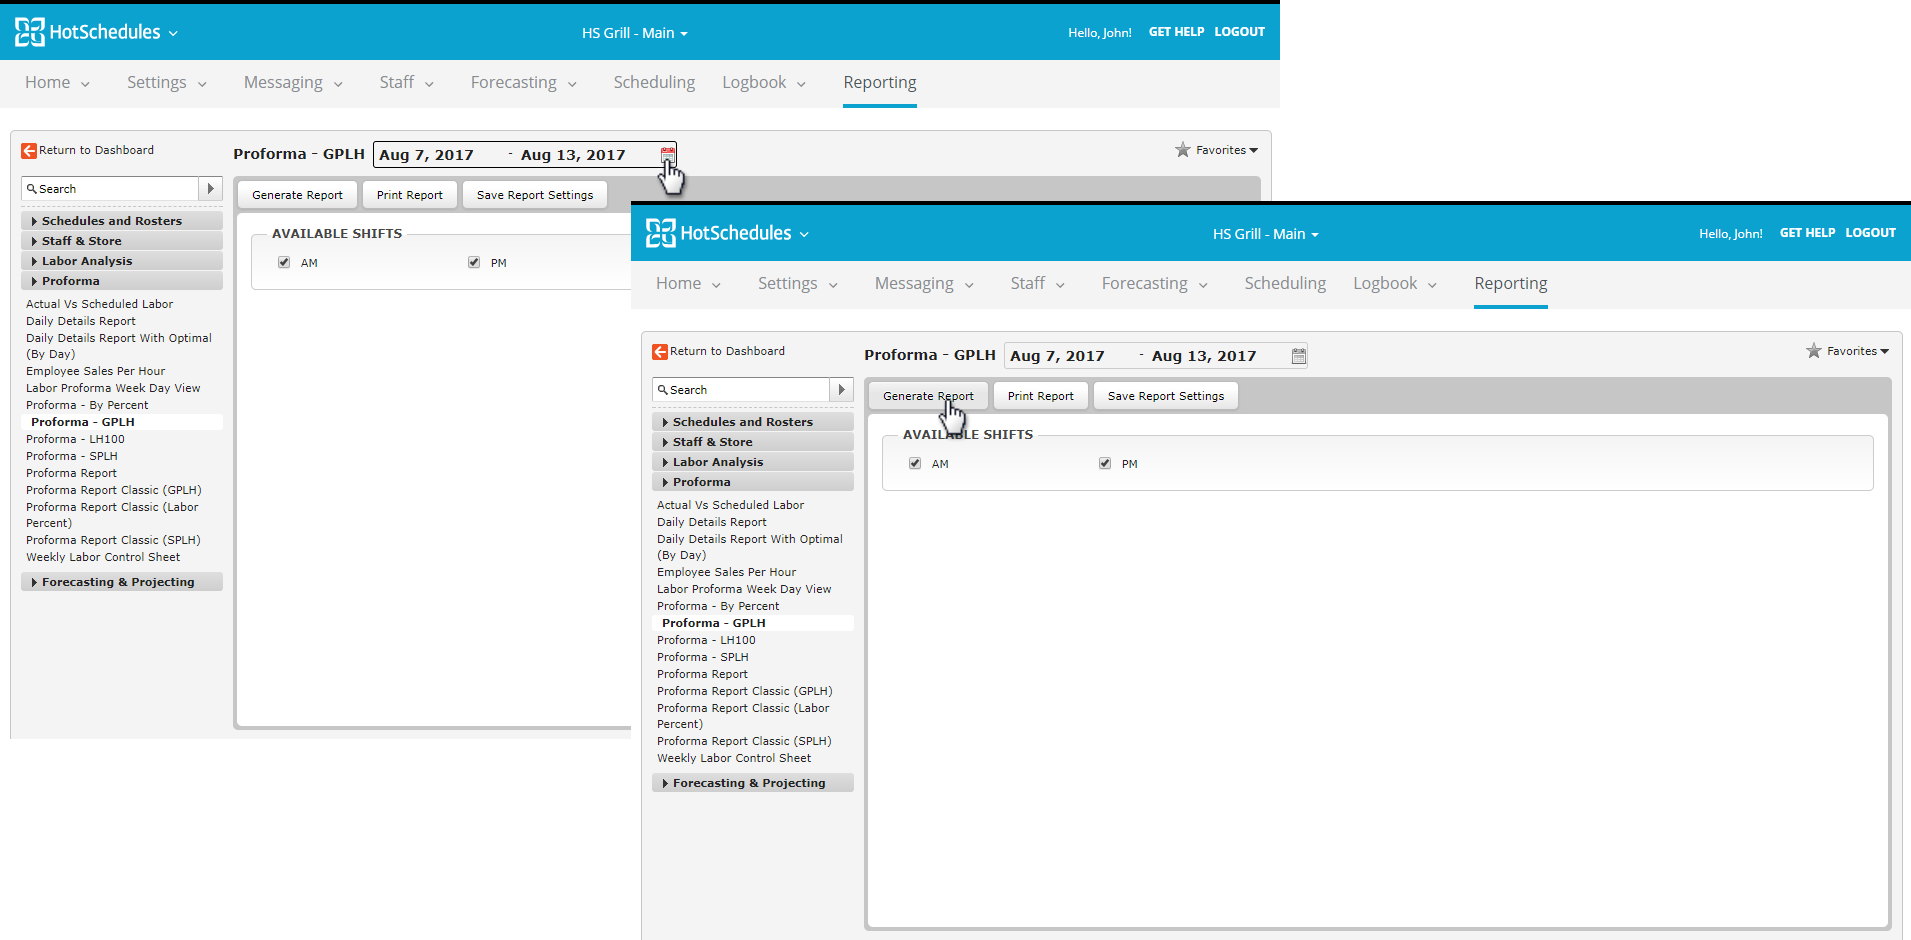Click HotSchedules logo in back window
The image size is (1911, 940).
[x=87, y=32]
